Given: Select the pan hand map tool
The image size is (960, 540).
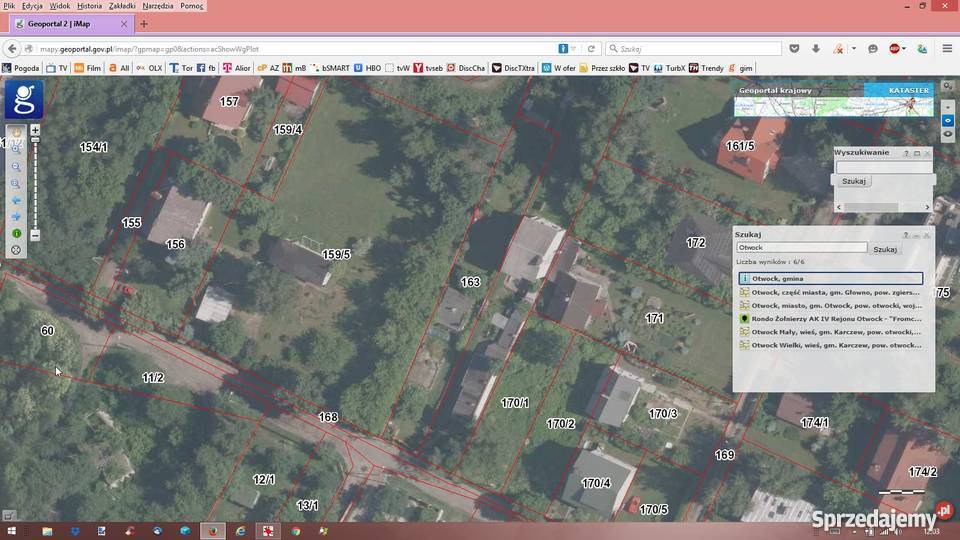Looking at the screenshot, I should tap(17, 133).
